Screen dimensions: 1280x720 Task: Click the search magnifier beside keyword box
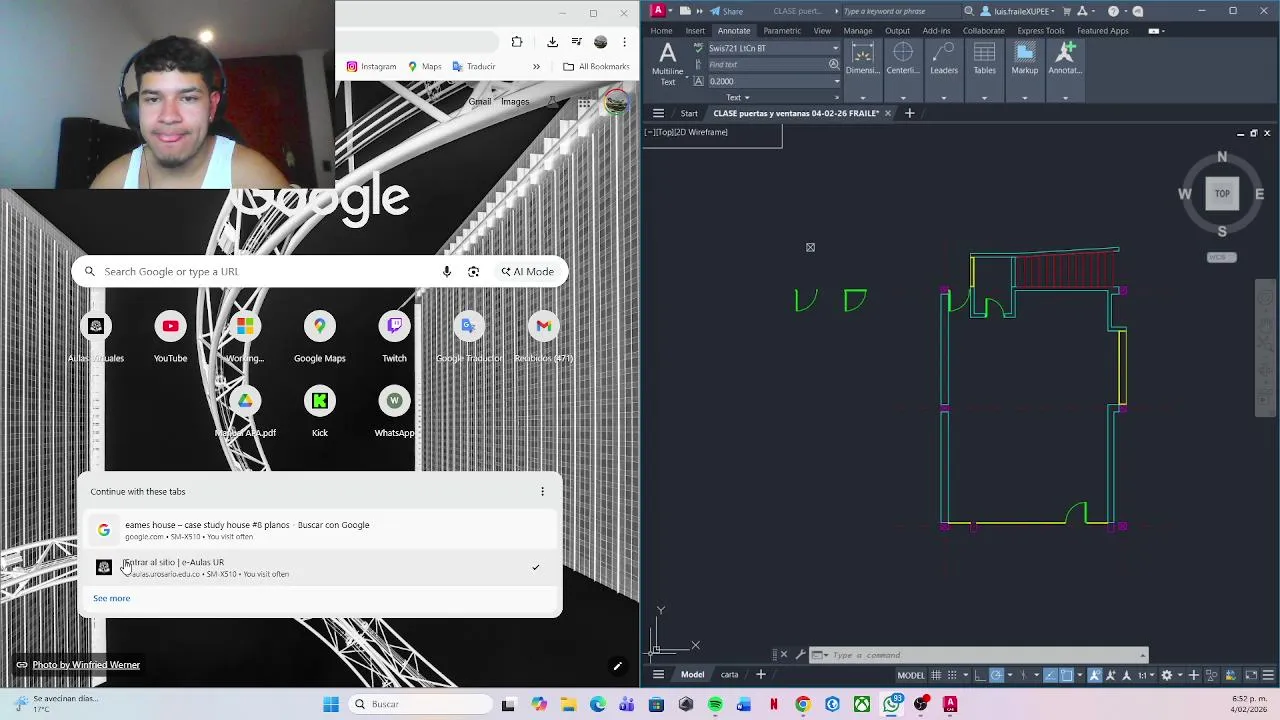coord(968,11)
